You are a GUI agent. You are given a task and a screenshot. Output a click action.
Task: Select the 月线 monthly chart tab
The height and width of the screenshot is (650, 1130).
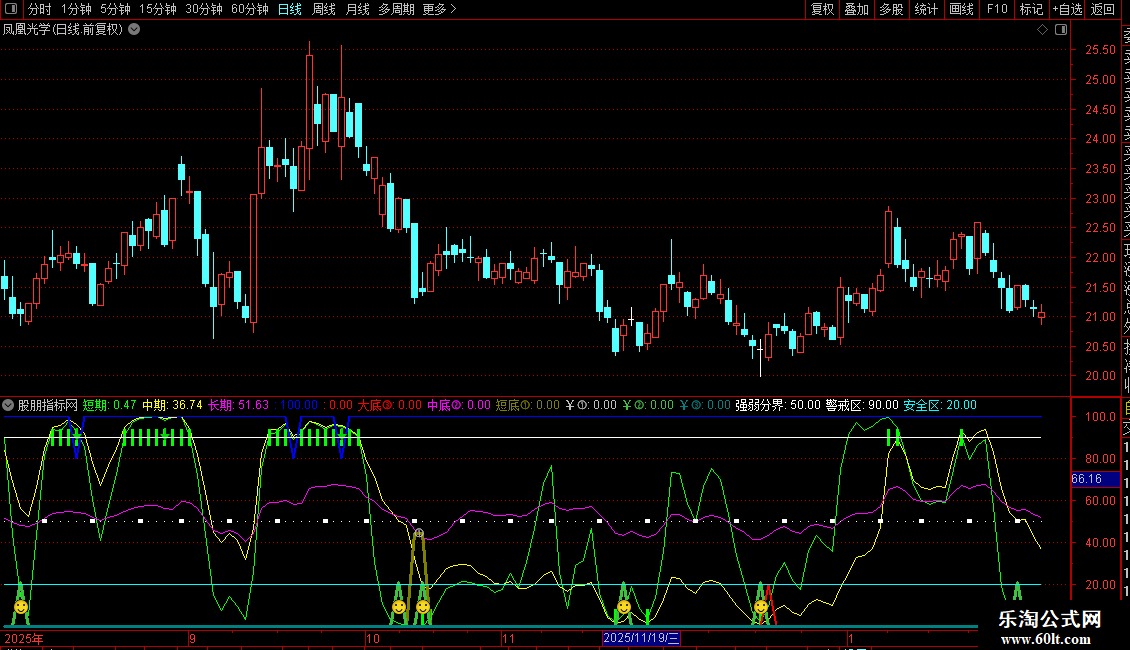(357, 10)
